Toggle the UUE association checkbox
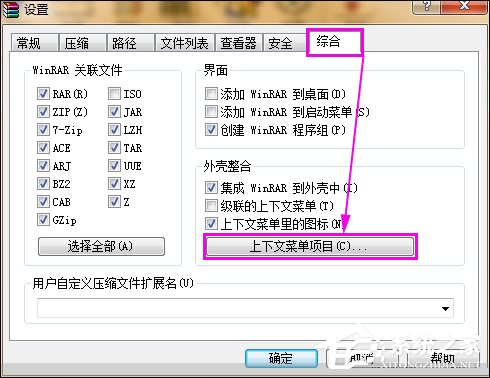This screenshot has height=378, width=490. (x=114, y=166)
